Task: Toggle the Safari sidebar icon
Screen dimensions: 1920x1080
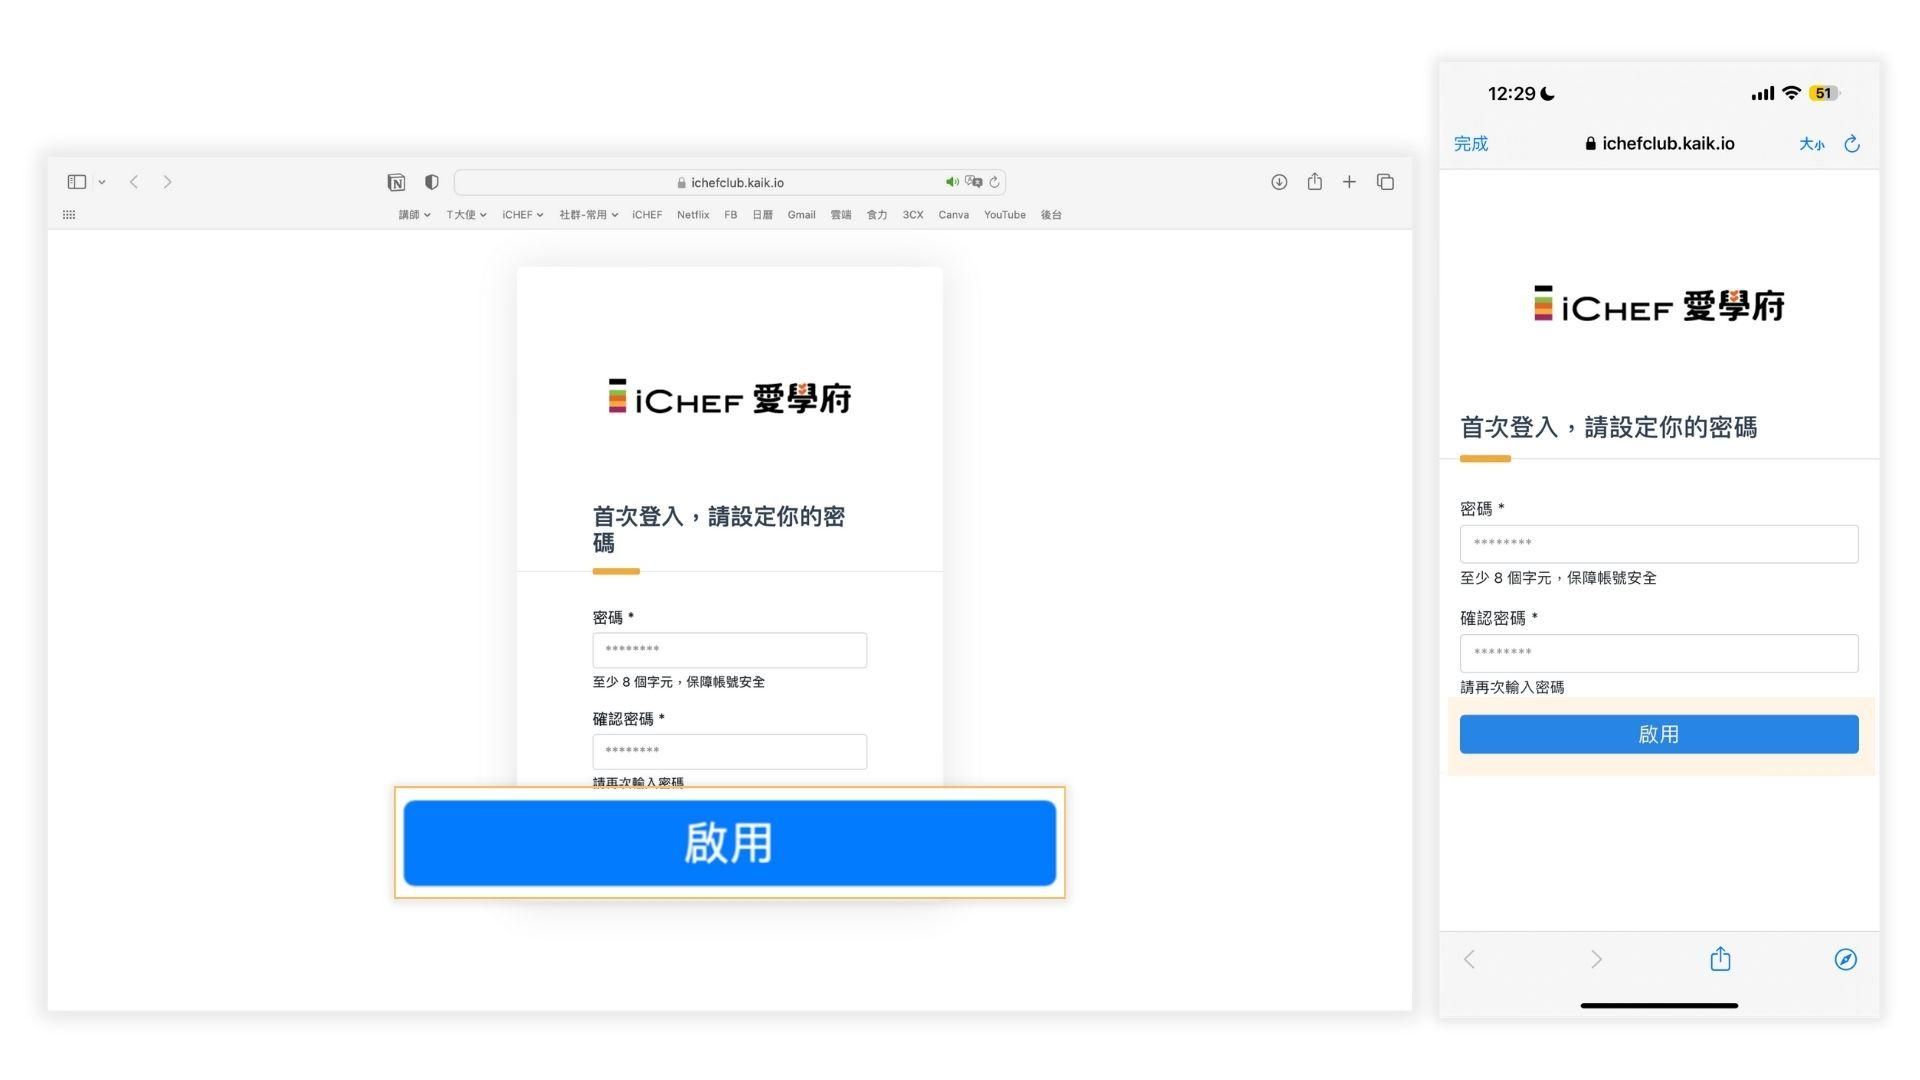Action: (x=77, y=182)
